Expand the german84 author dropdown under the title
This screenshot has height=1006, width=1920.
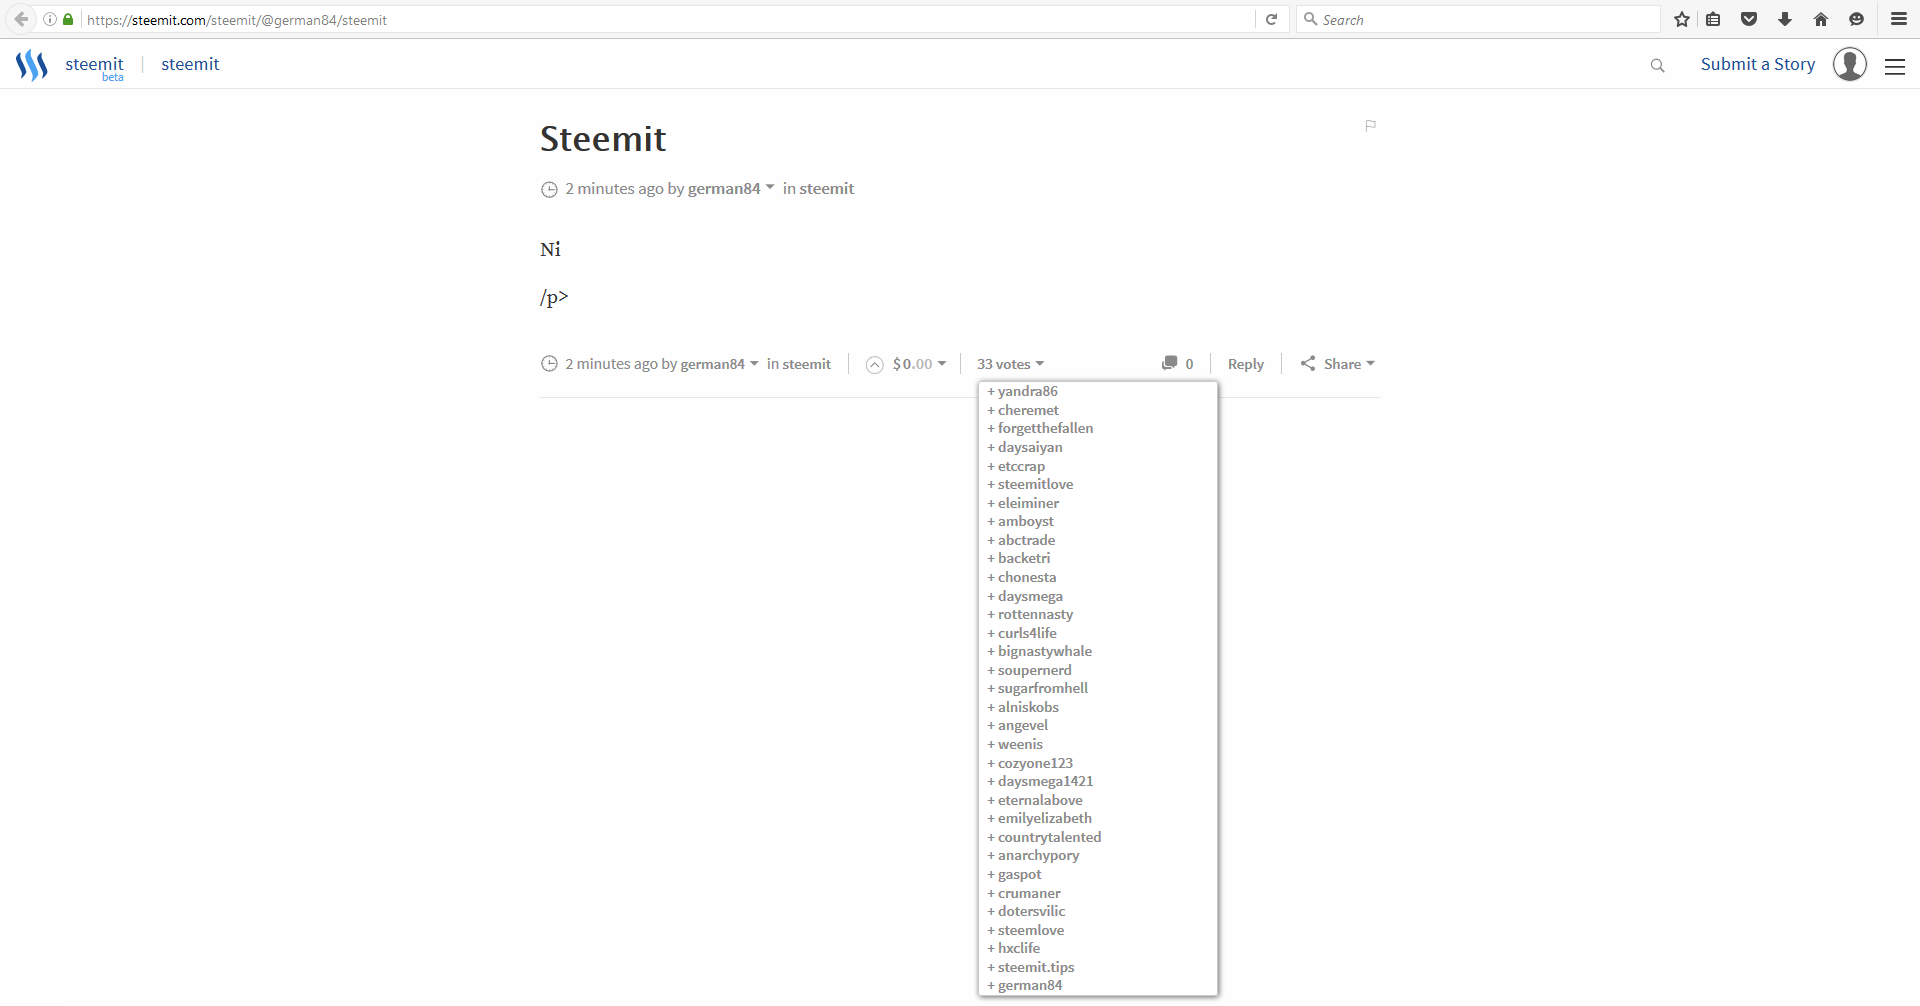pyautogui.click(x=731, y=188)
